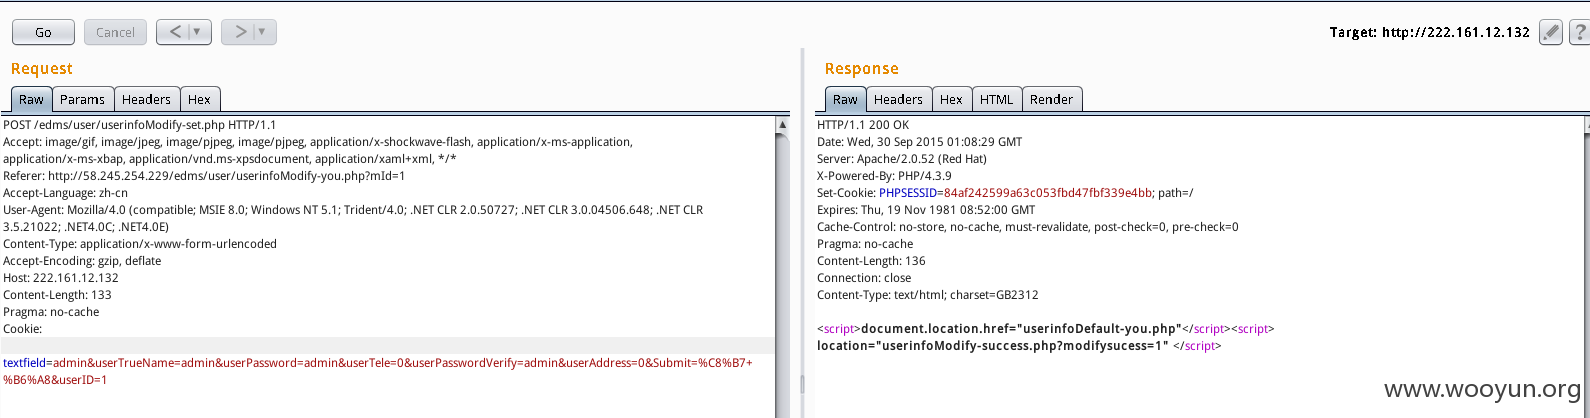
Task: Click the Referer header line
Action: 204,176
